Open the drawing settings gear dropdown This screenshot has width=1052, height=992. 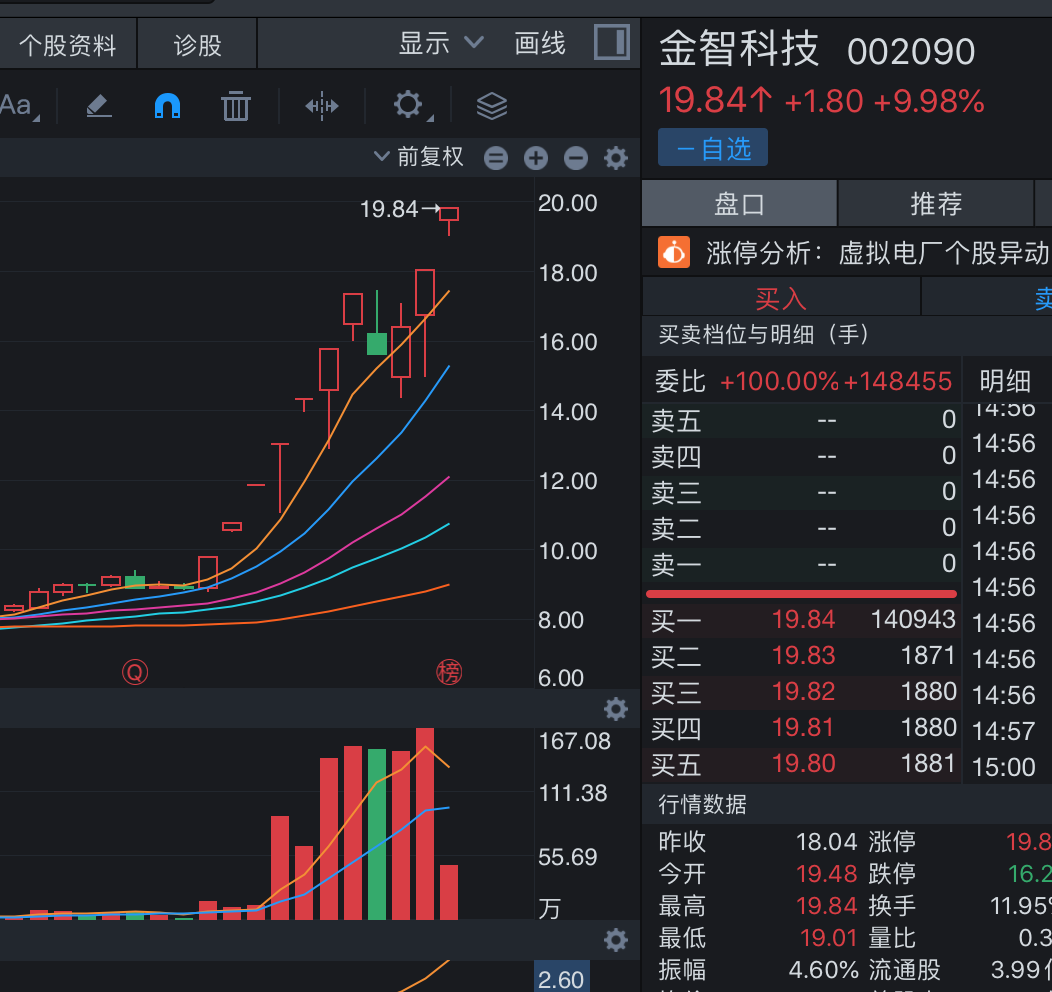pos(409,105)
